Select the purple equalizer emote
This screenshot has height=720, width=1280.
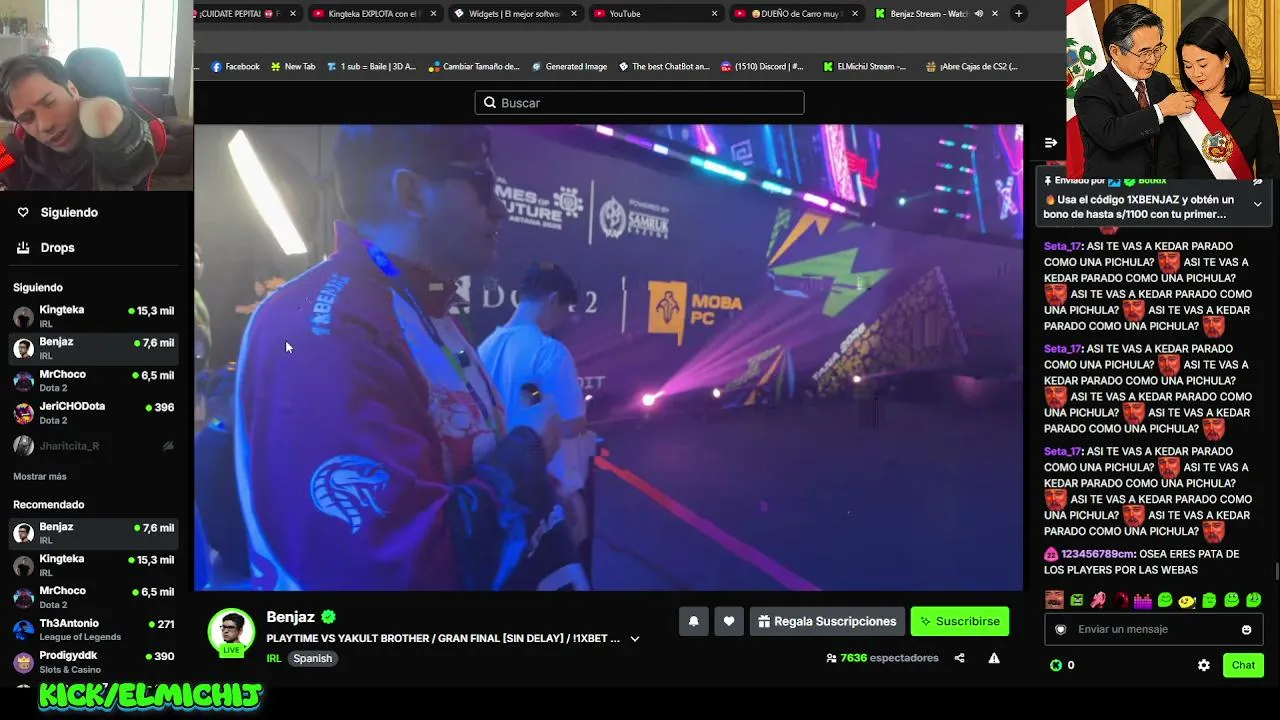point(1142,600)
